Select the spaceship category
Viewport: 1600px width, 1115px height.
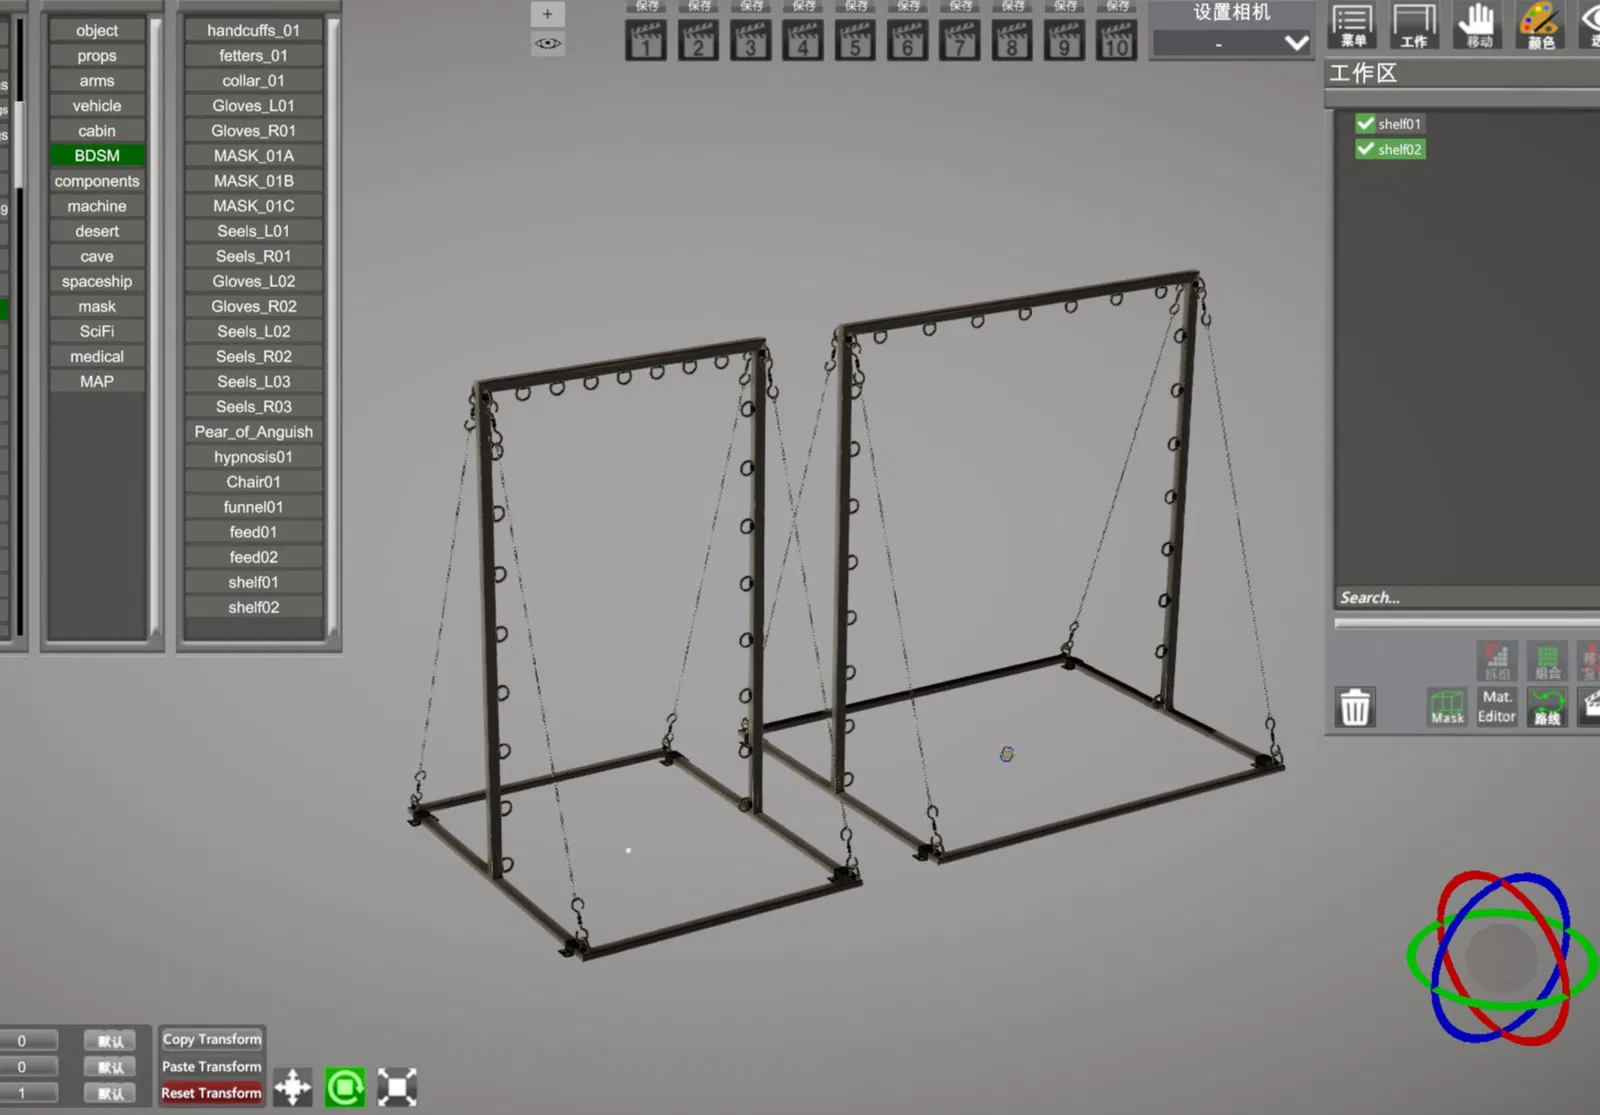pos(97,282)
